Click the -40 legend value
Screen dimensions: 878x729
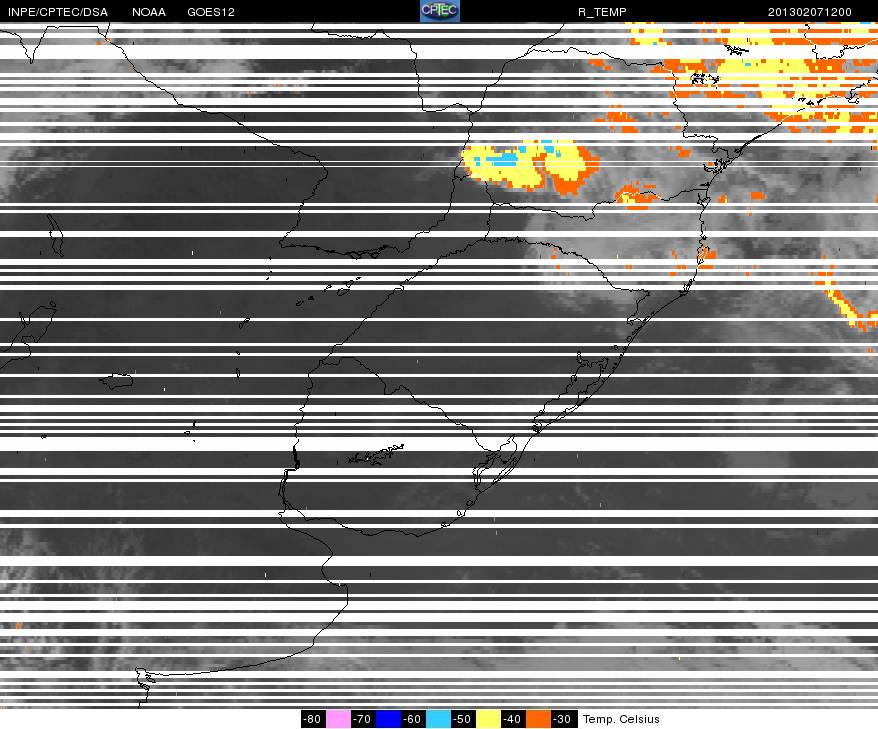[513, 719]
